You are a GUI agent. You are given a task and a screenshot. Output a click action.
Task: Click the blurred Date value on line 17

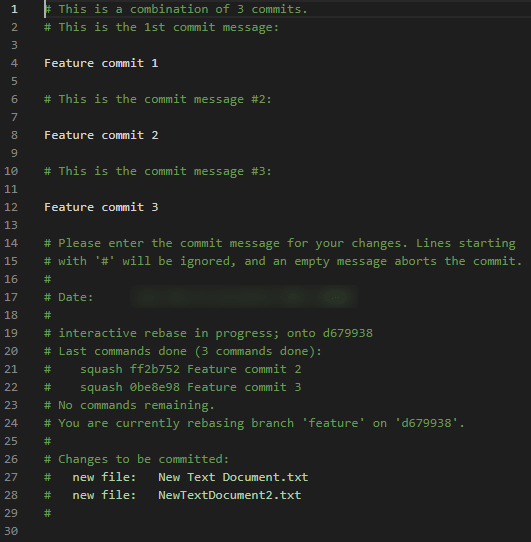[x=244, y=297]
